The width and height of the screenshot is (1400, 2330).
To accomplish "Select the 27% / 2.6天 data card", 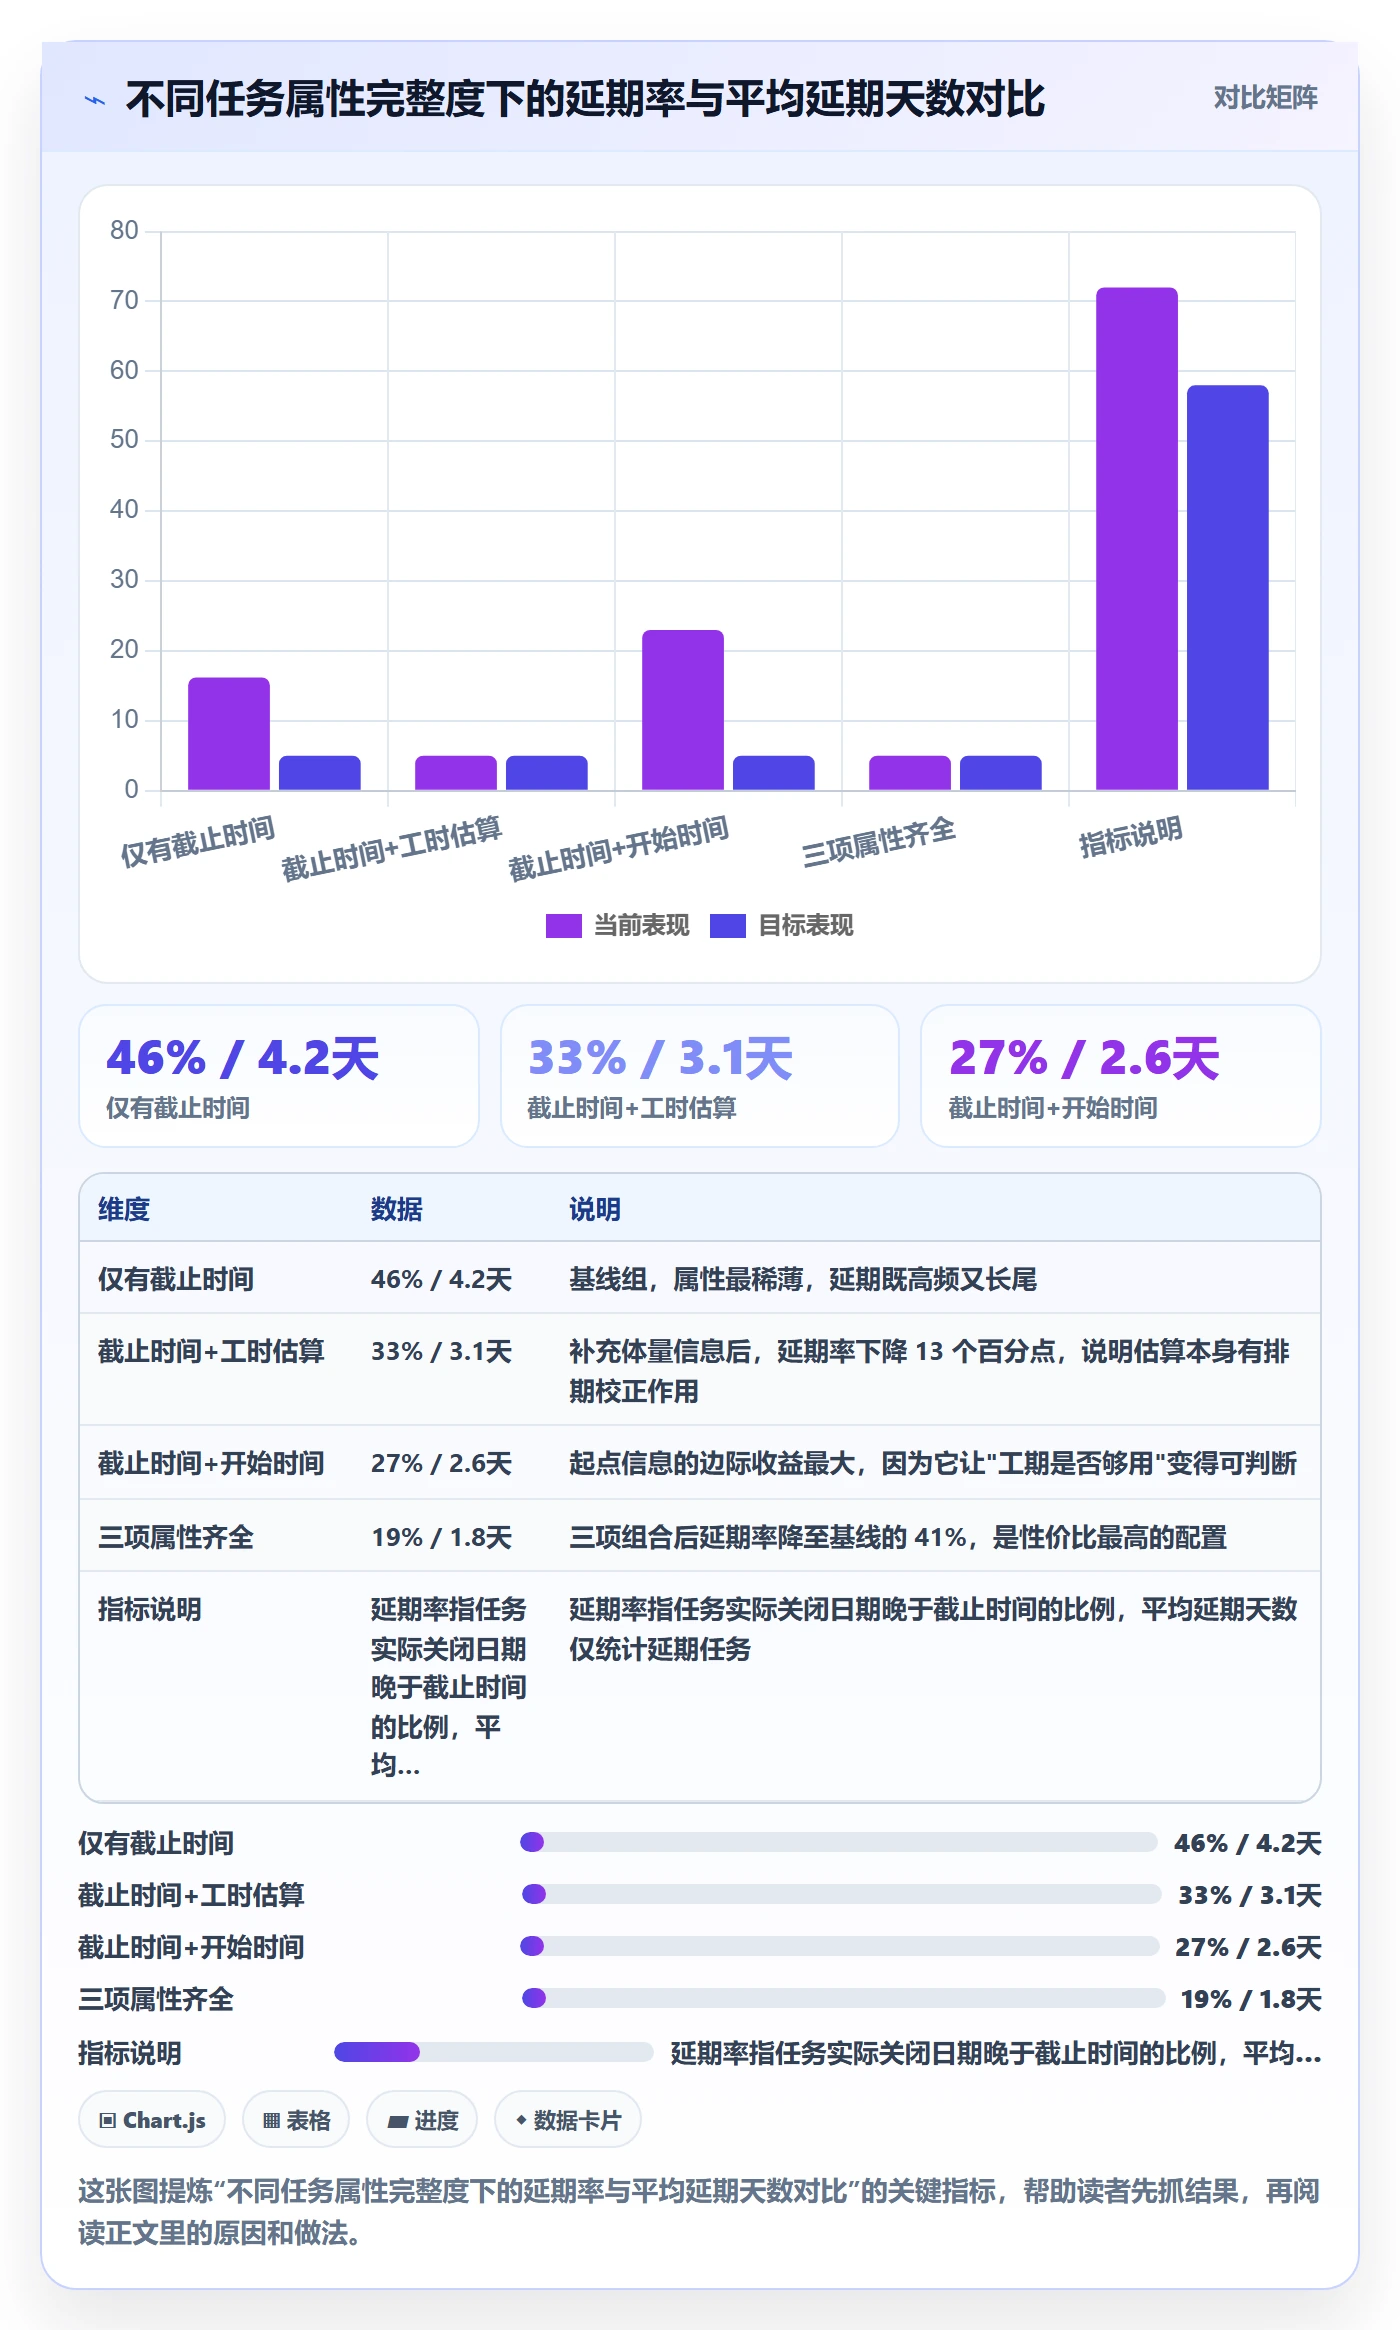I will [1121, 1076].
